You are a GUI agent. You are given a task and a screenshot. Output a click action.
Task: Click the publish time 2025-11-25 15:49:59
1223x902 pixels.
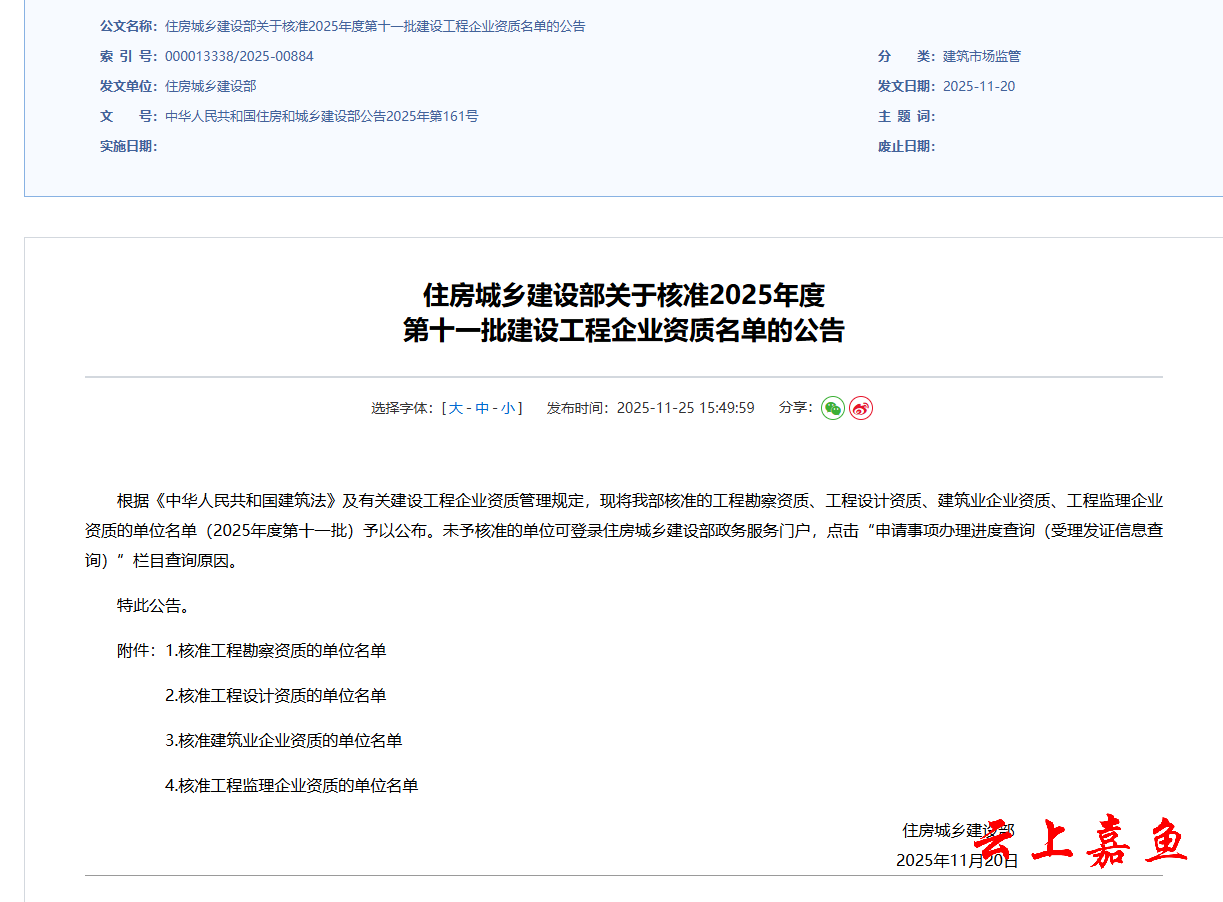[x=685, y=408]
